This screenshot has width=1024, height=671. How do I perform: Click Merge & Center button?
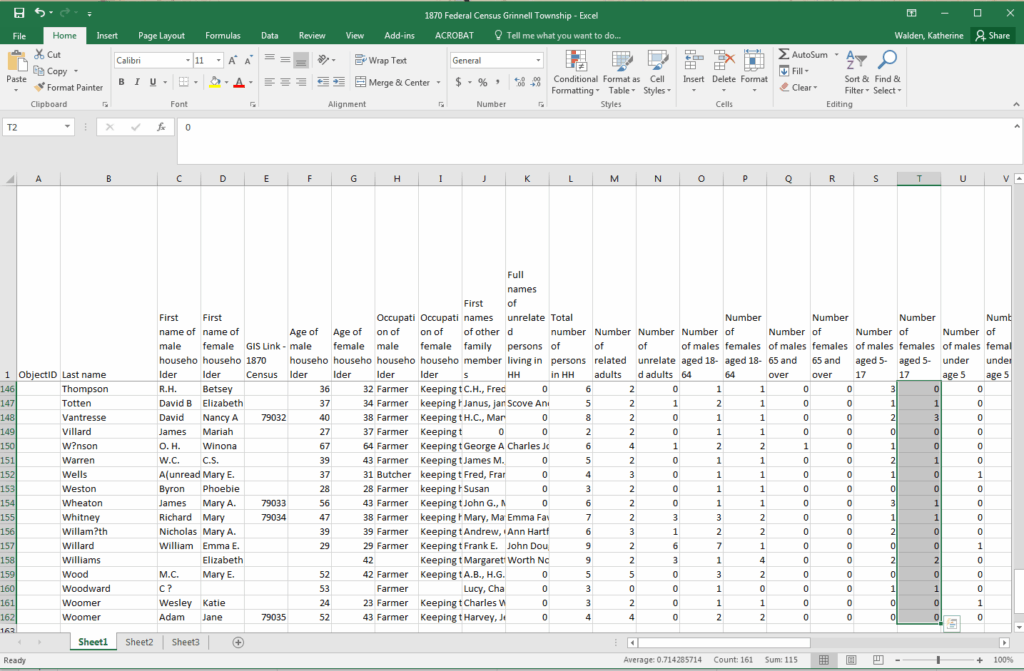[392, 82]
